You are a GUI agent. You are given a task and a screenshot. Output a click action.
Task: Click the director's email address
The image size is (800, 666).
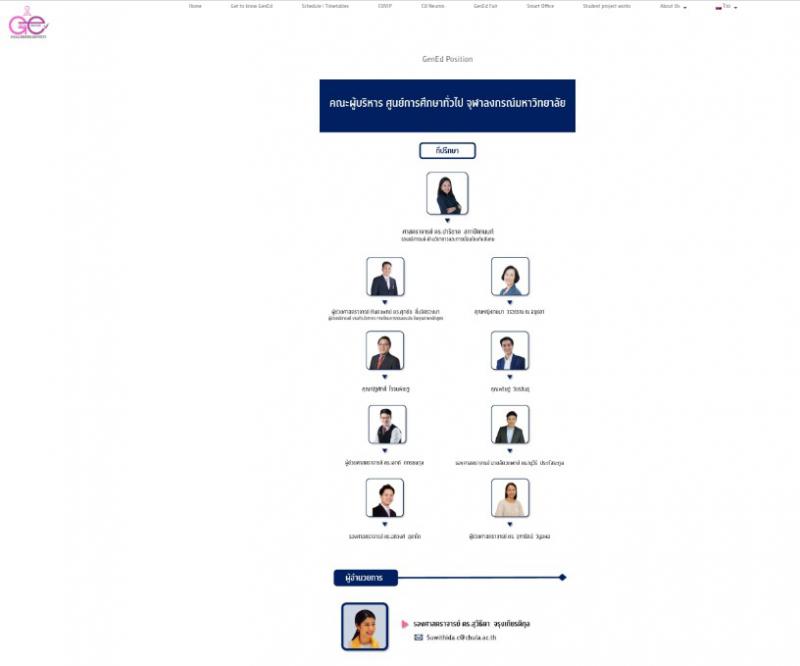tap(460, 636)
